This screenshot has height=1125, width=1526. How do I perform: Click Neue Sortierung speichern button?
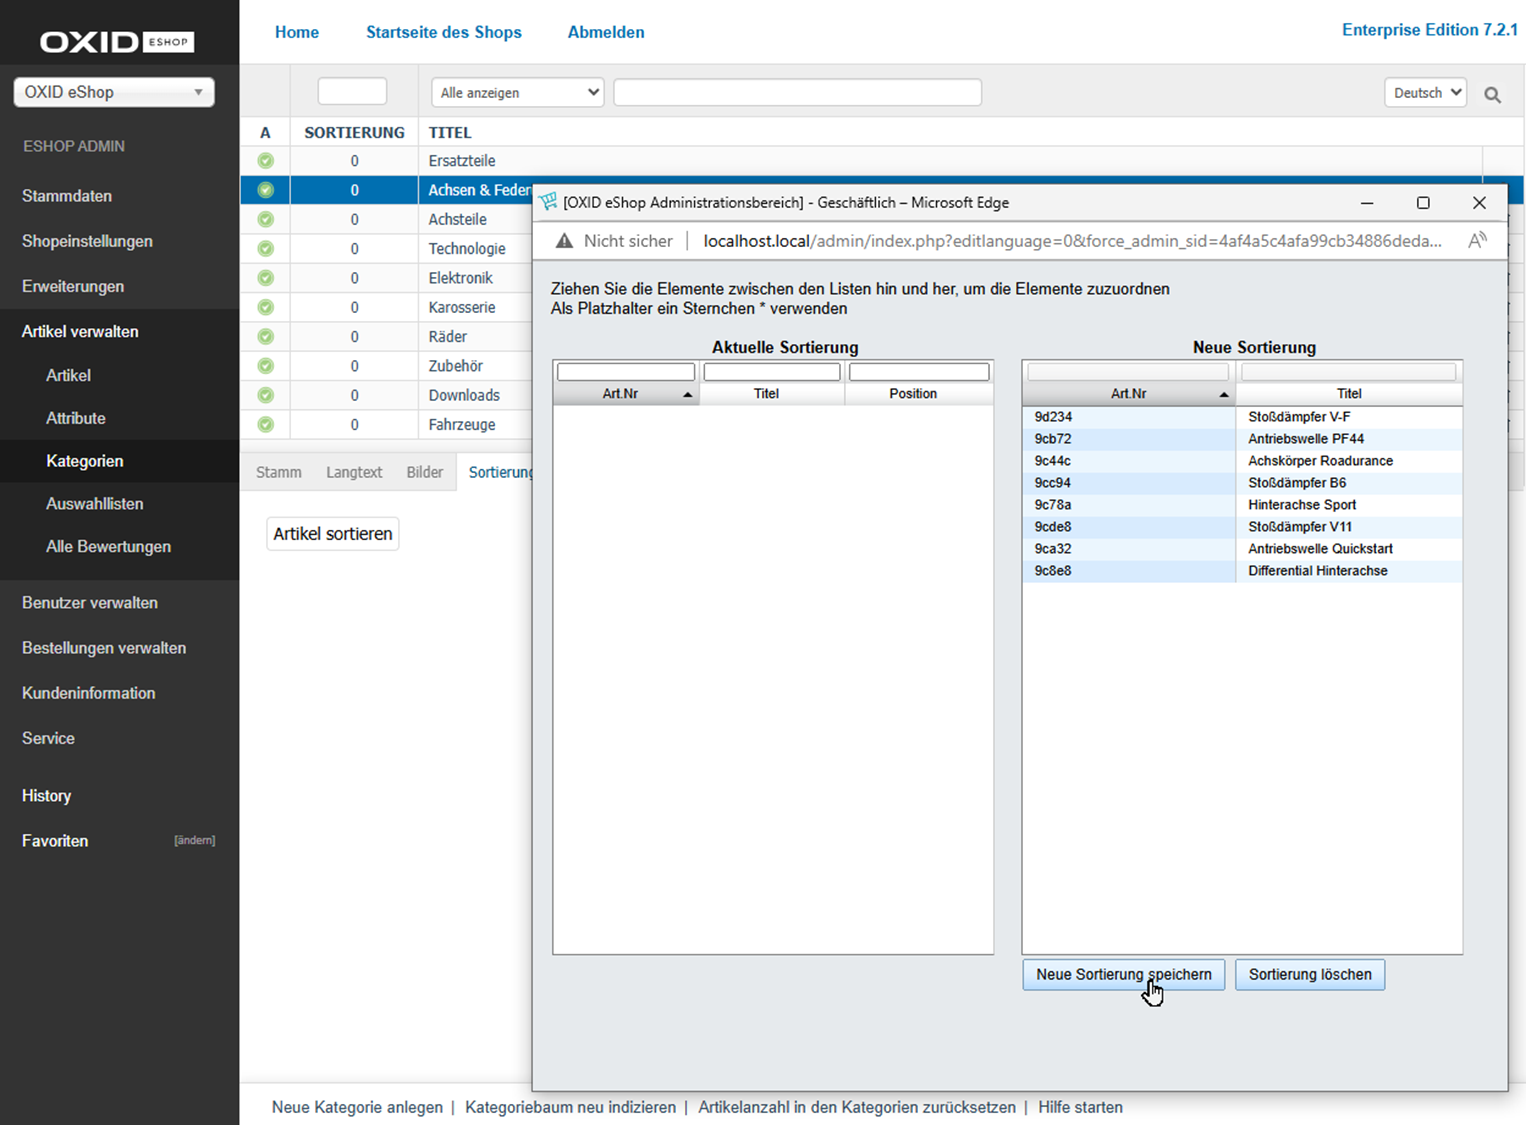pyautogui.click(x=1123, y=974)
